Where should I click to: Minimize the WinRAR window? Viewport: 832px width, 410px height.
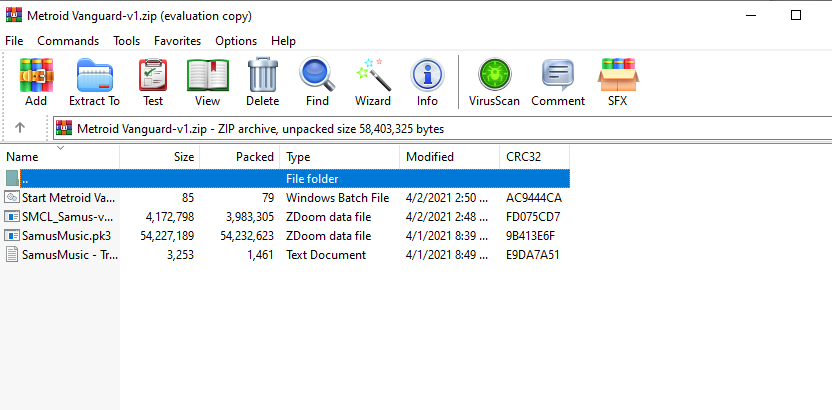[x=750, y=15]
